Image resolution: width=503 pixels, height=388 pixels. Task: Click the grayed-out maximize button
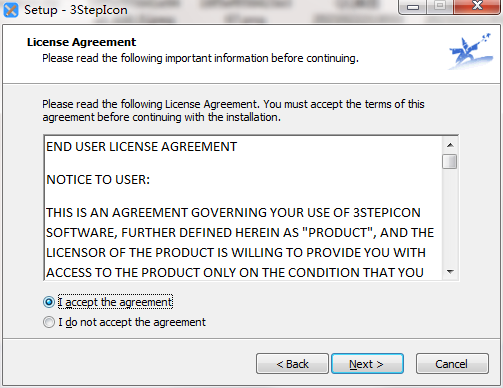(440, 7)
